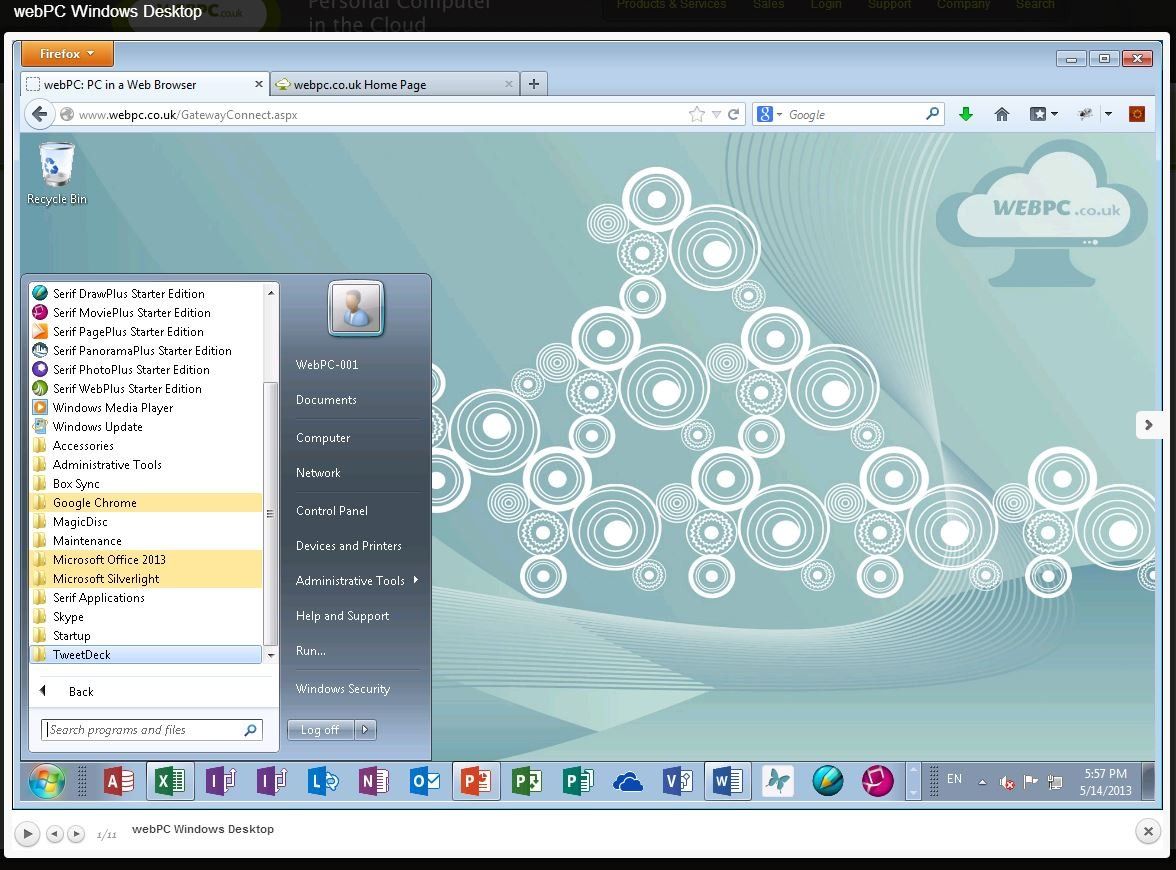Go Back in the Start menu programs
The width and height of the screenshot is (1176, 870).
pyautogui.click(x=81, y=692)
